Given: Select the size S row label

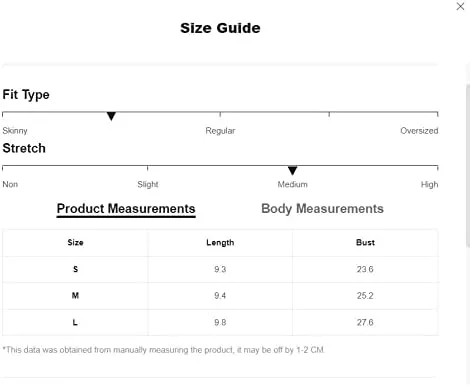Looking at the screenshot, I should tap(75, 269).
